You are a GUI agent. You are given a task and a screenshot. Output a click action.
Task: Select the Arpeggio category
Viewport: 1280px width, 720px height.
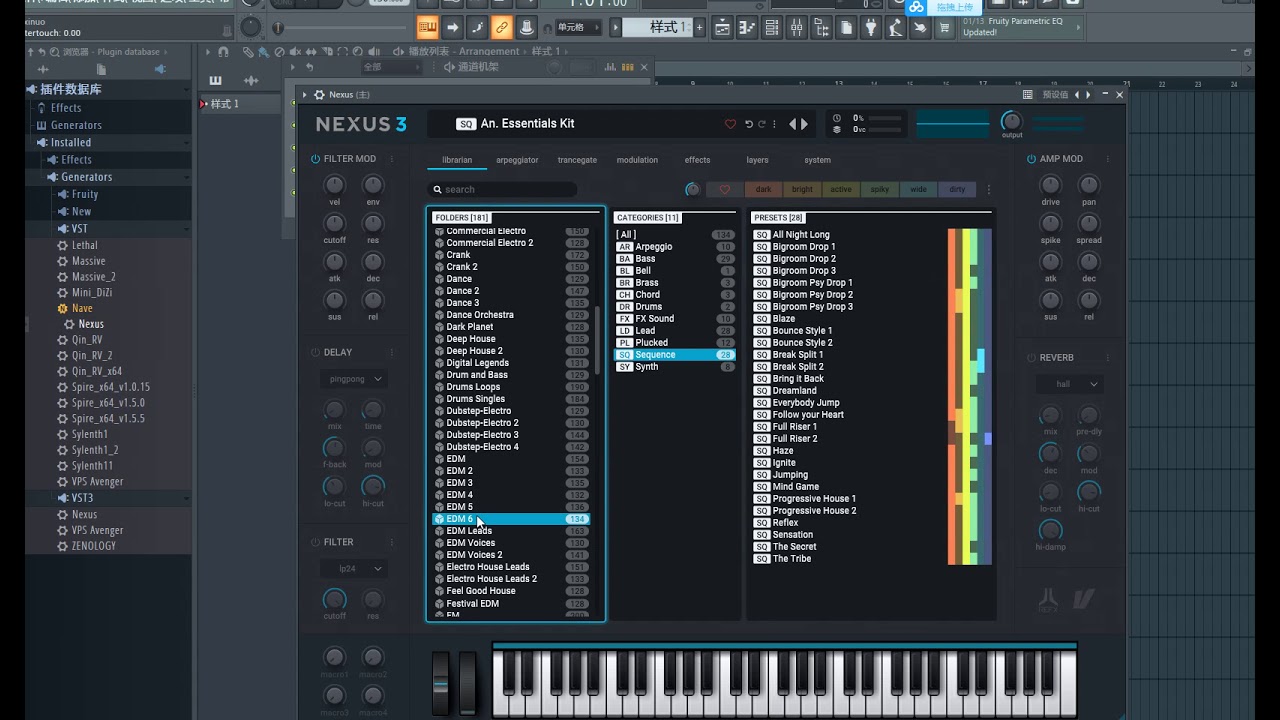[674, 246]
